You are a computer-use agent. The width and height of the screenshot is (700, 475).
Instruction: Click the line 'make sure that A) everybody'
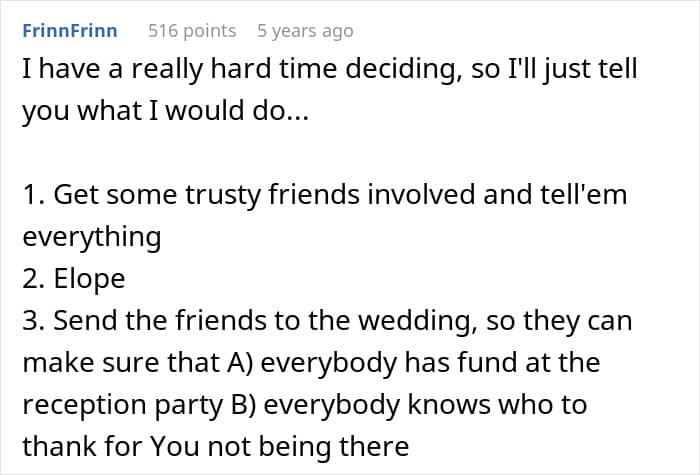click(x=311, y=362)
